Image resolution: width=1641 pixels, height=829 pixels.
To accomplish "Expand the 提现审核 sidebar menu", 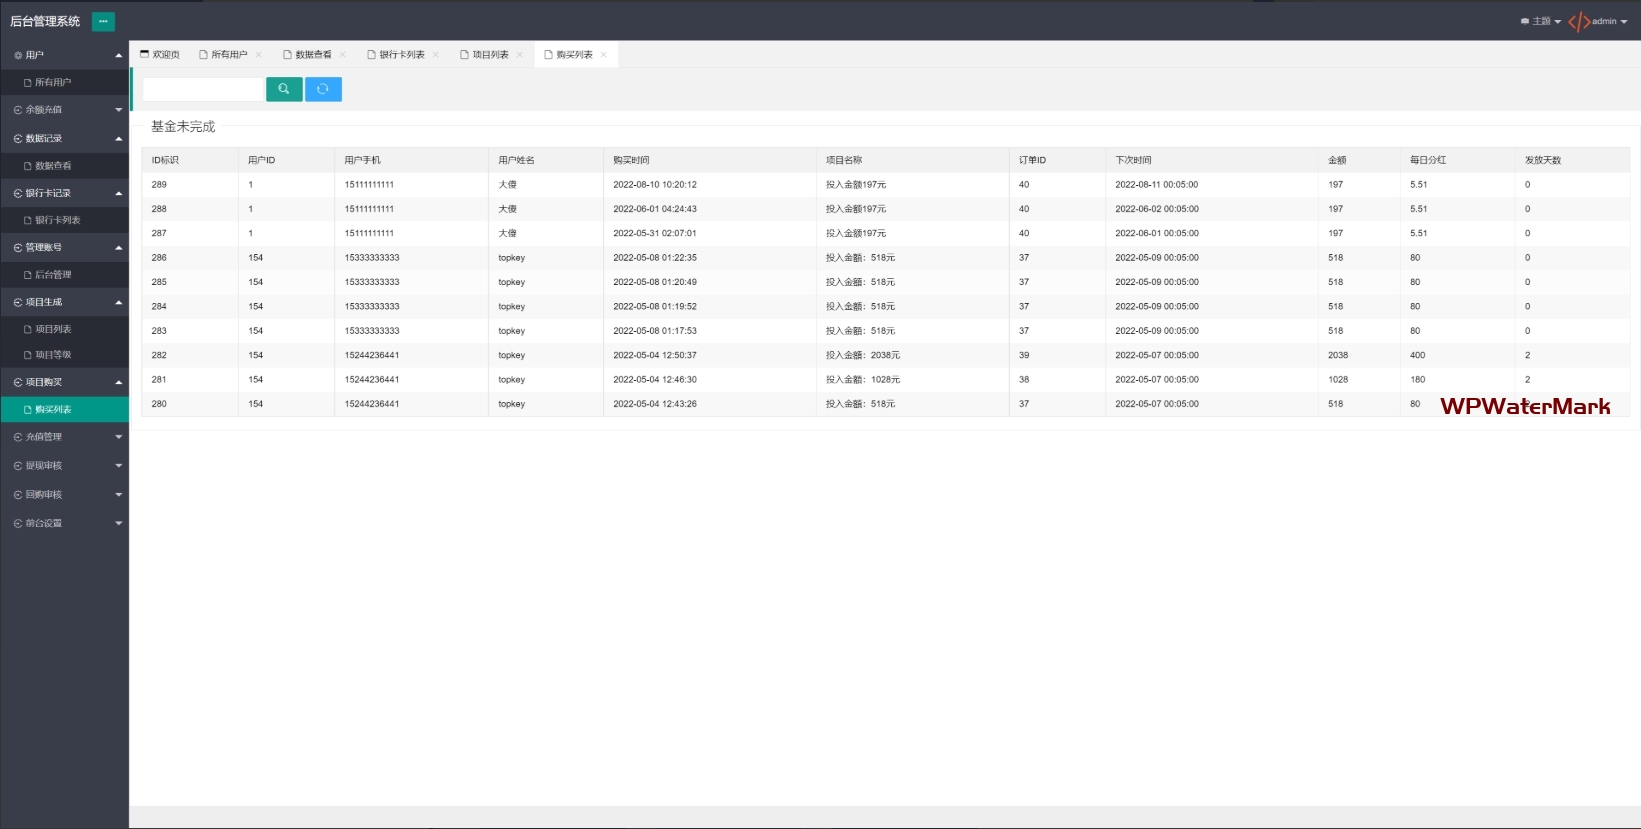I will [64, 466].
